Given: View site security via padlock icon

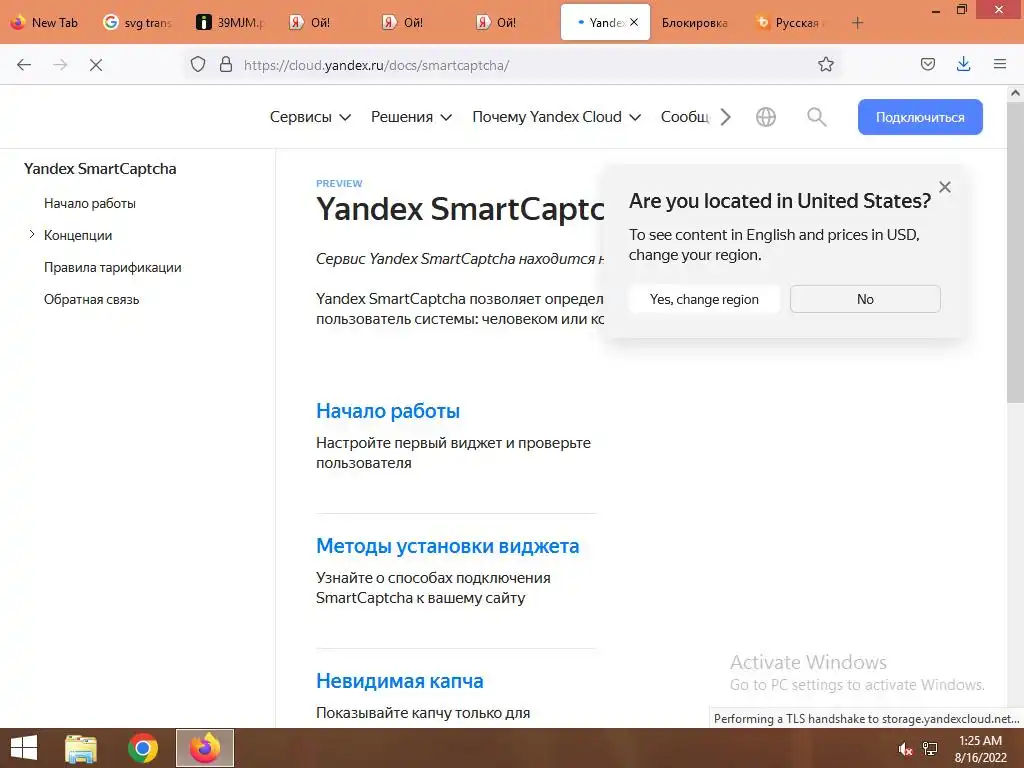Looking at the screenshot, I should click(x=226, y=64).
